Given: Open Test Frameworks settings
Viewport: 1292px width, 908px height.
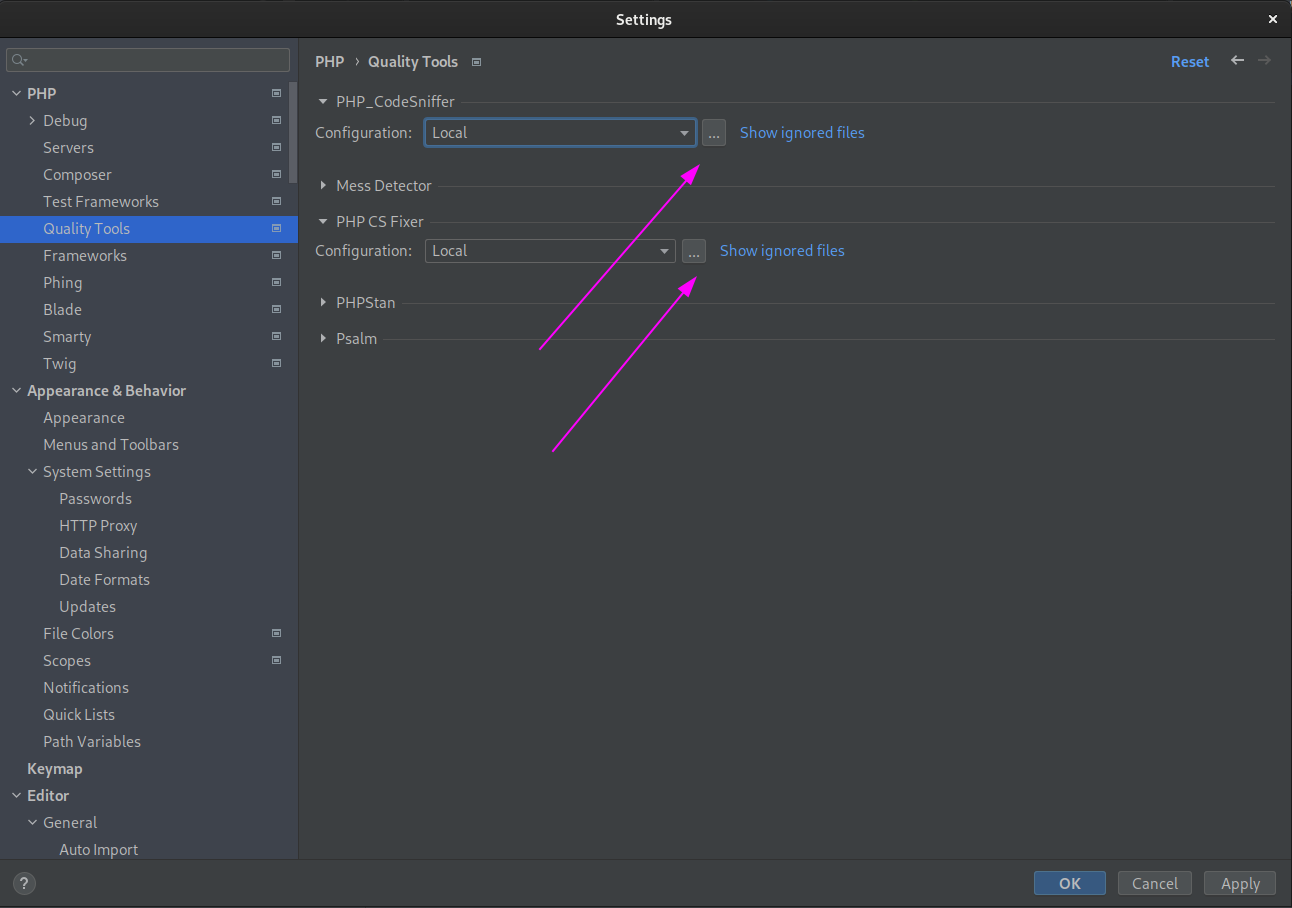Looking at the screenshot, I should [101, 201].
